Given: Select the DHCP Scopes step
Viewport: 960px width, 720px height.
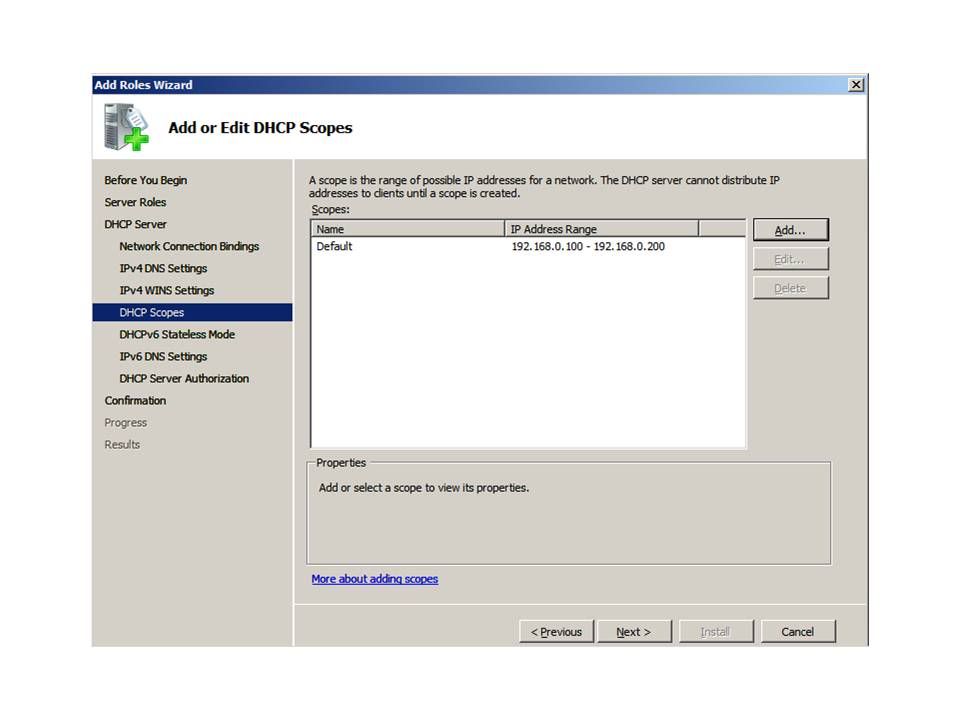Looking at the screenshot, I should (x=192, y=312).
